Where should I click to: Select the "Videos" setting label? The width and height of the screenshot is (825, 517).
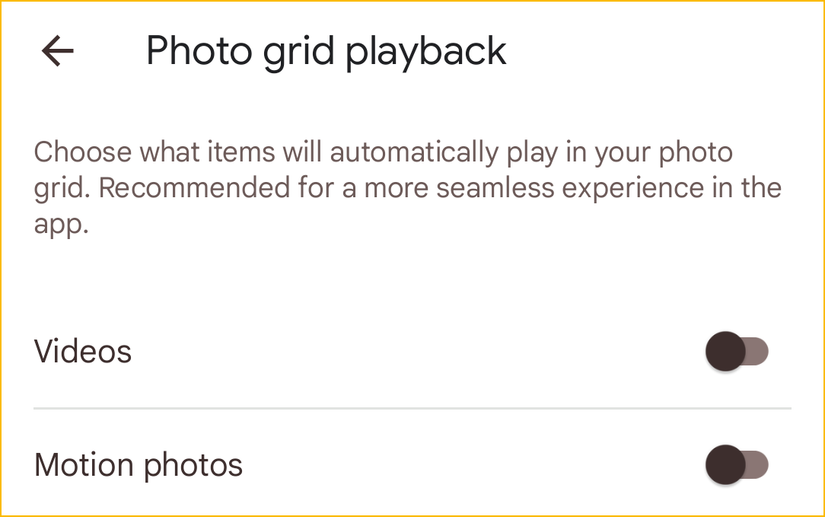83,351
